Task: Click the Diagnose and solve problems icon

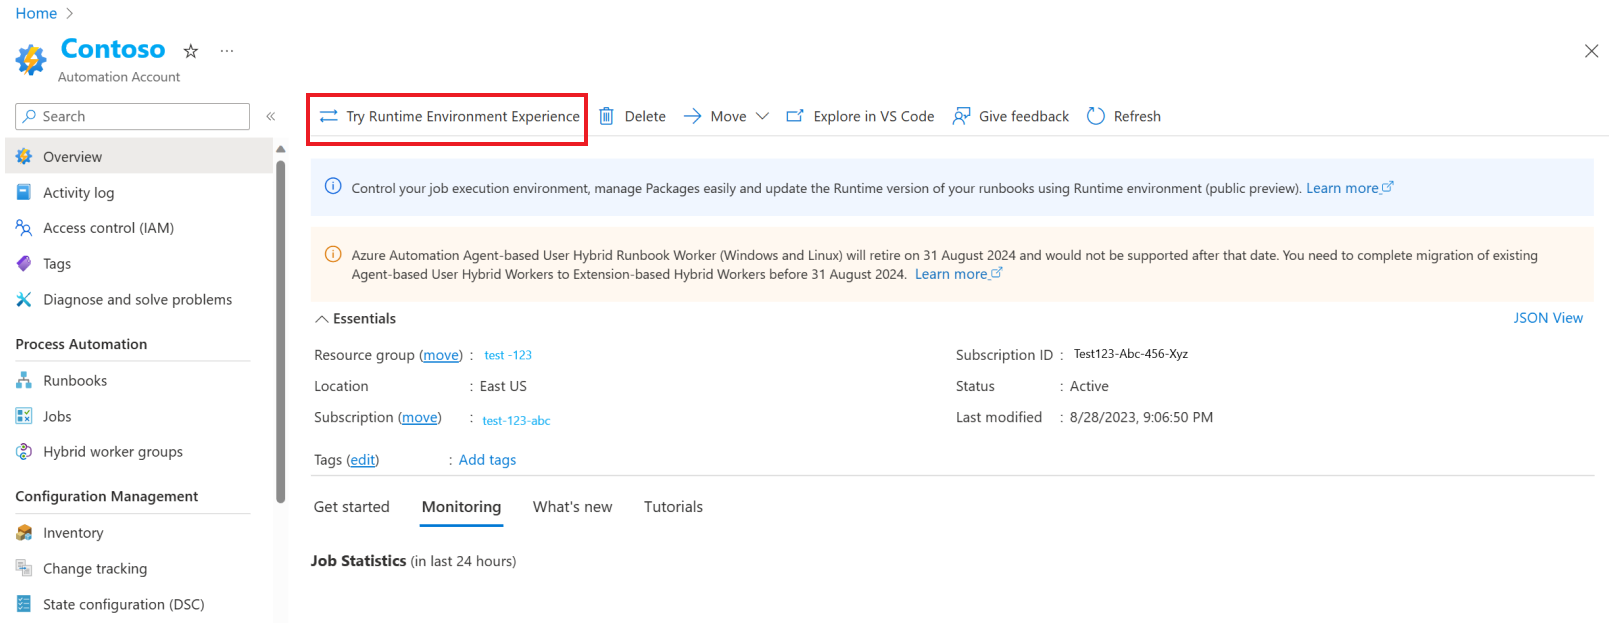Action: pyautogui.click(x=24, y=299)
